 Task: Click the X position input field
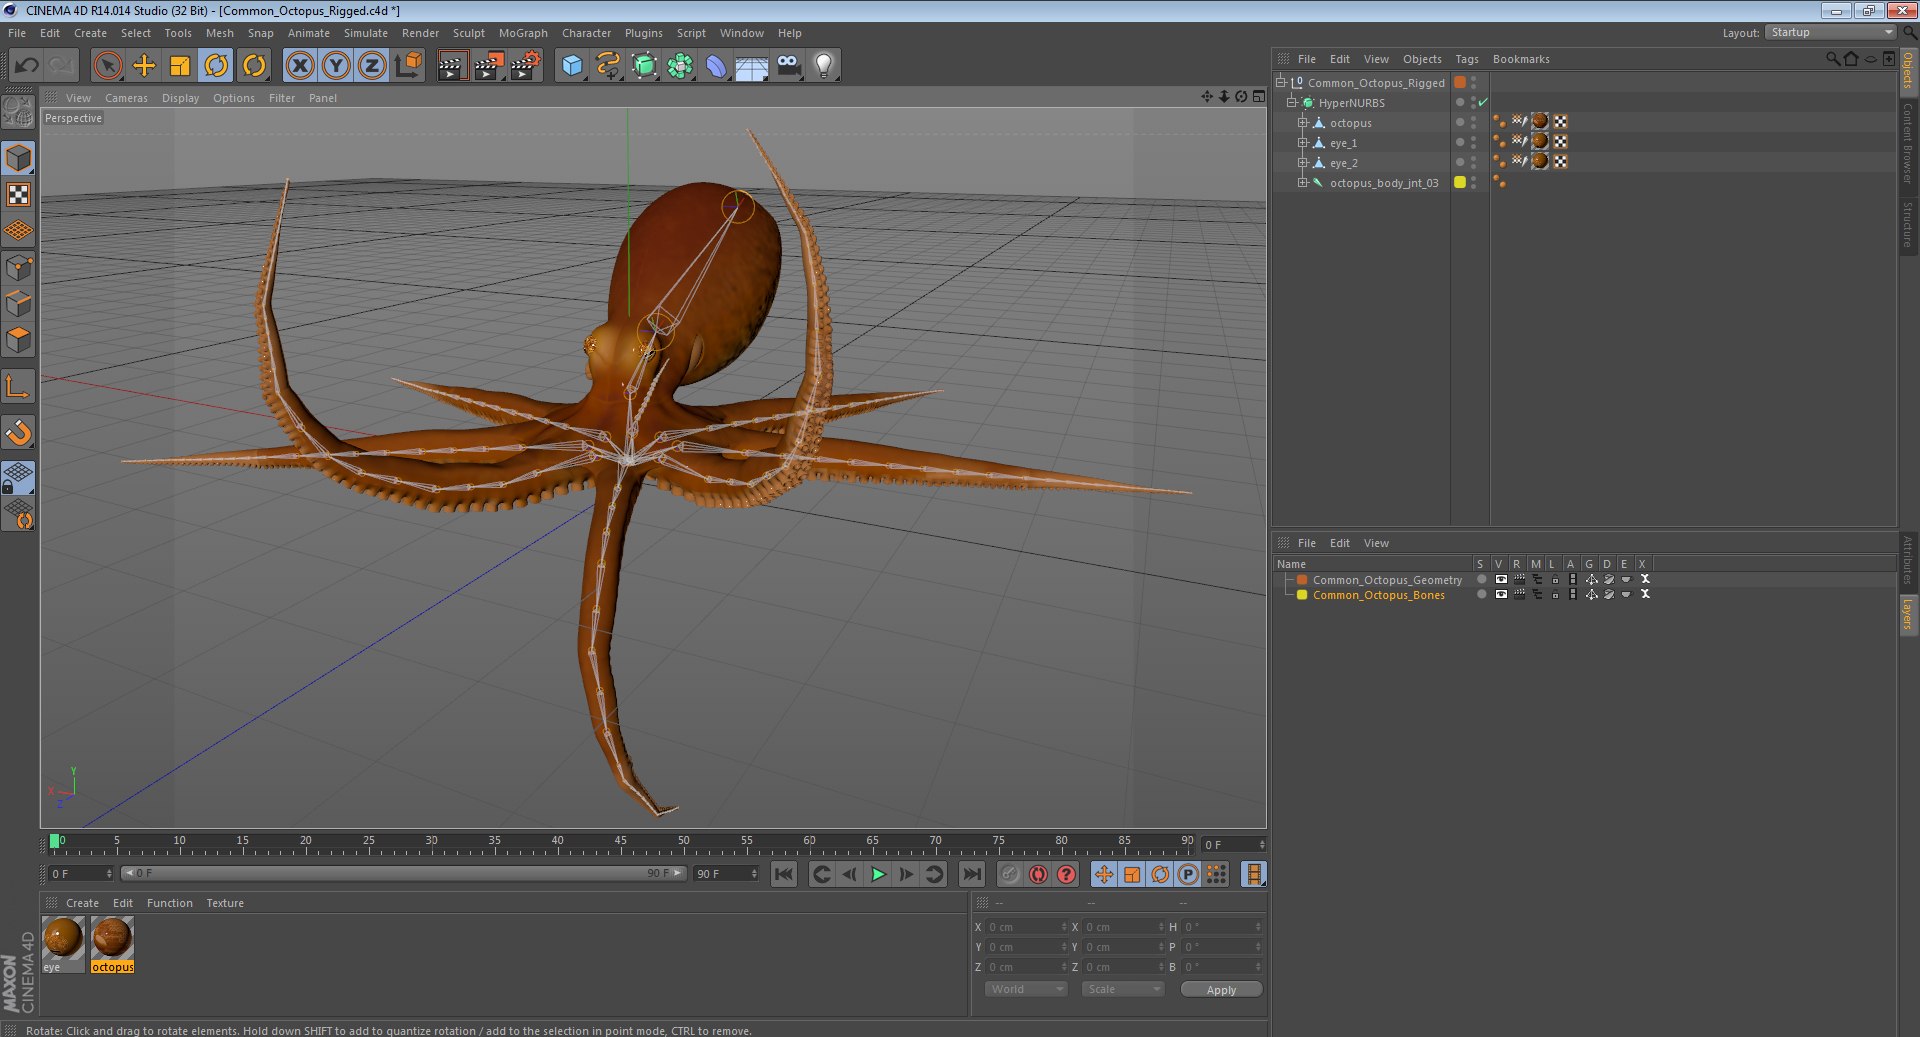coord(1027,927)
